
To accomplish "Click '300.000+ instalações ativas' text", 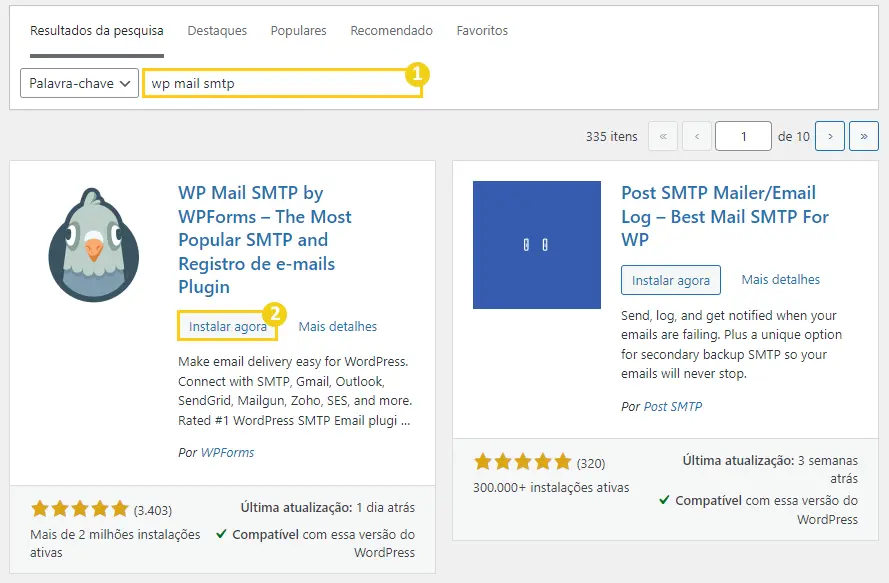I will 551,488.
